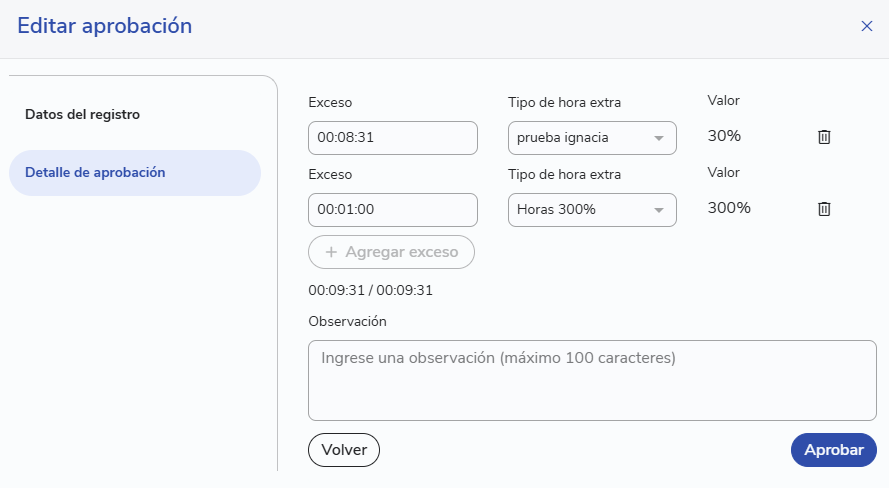Click the Aprobar button
The width and height of the screenshot is (889, 488).
click(x=833, y=450)
